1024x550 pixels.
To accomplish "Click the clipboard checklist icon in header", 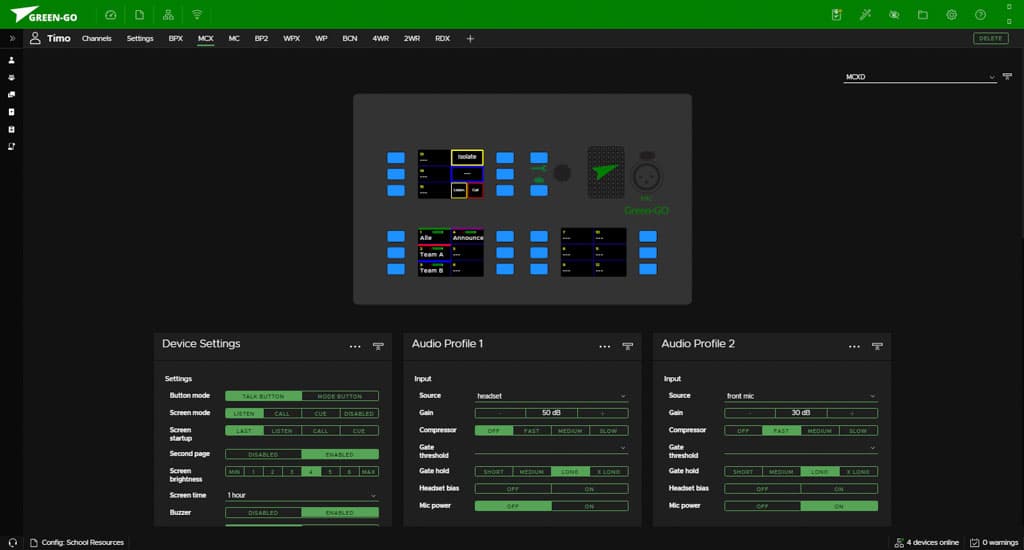I will tap(837, 15).
